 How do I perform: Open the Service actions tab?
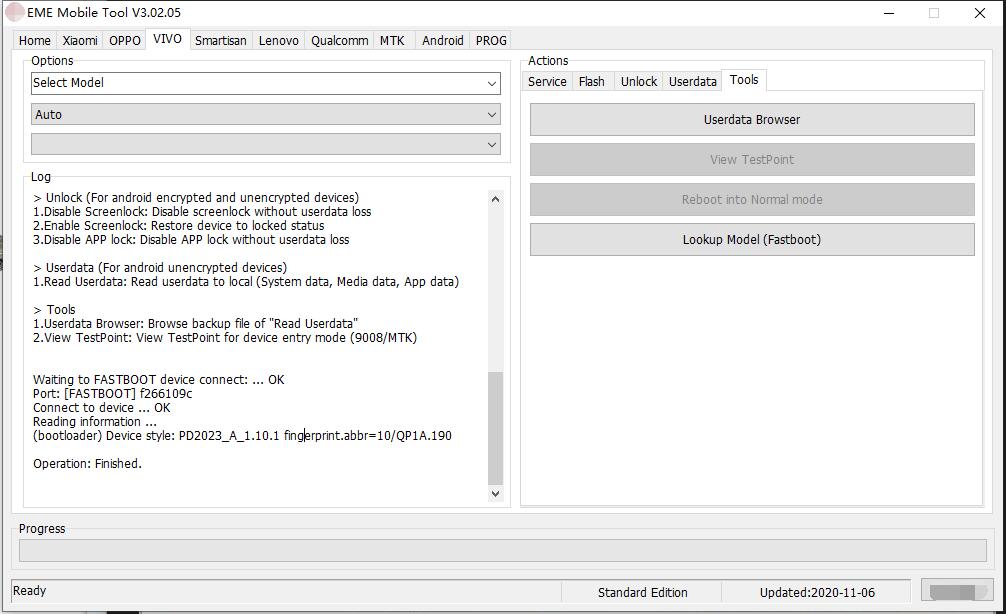(x=547, y=81)
